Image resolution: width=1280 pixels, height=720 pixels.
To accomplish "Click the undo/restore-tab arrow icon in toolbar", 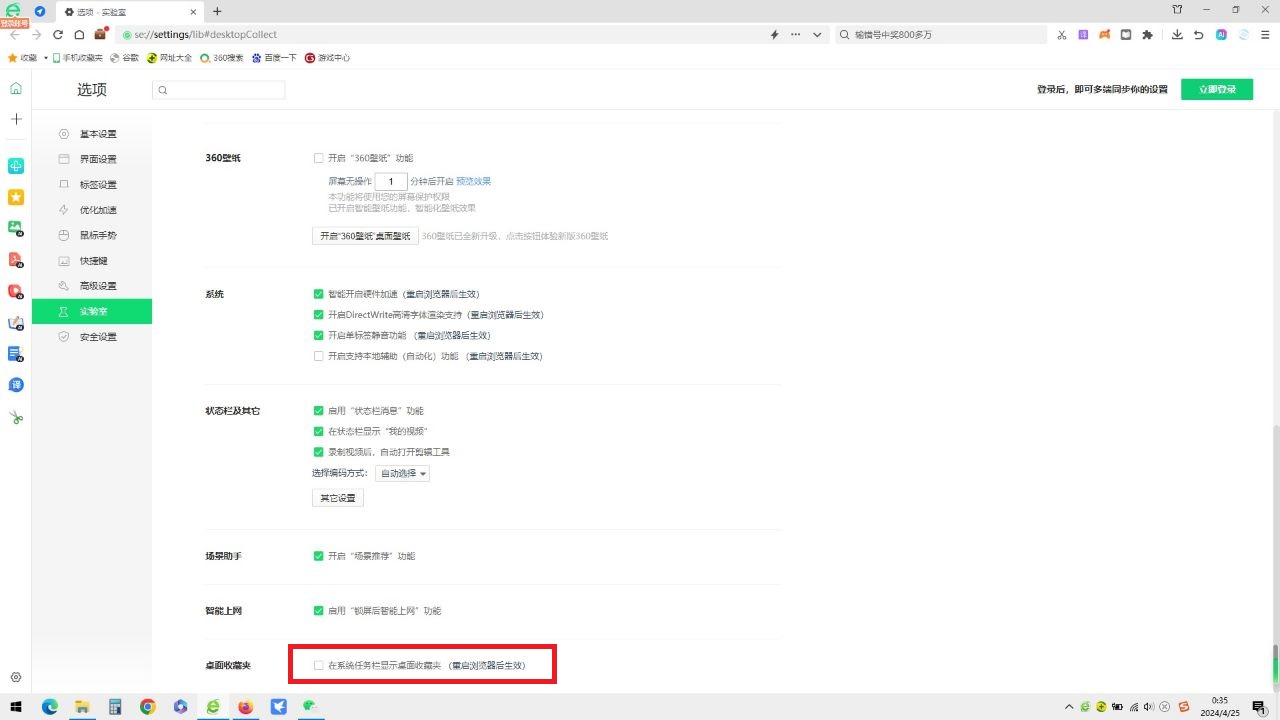I will [1199, 34].
